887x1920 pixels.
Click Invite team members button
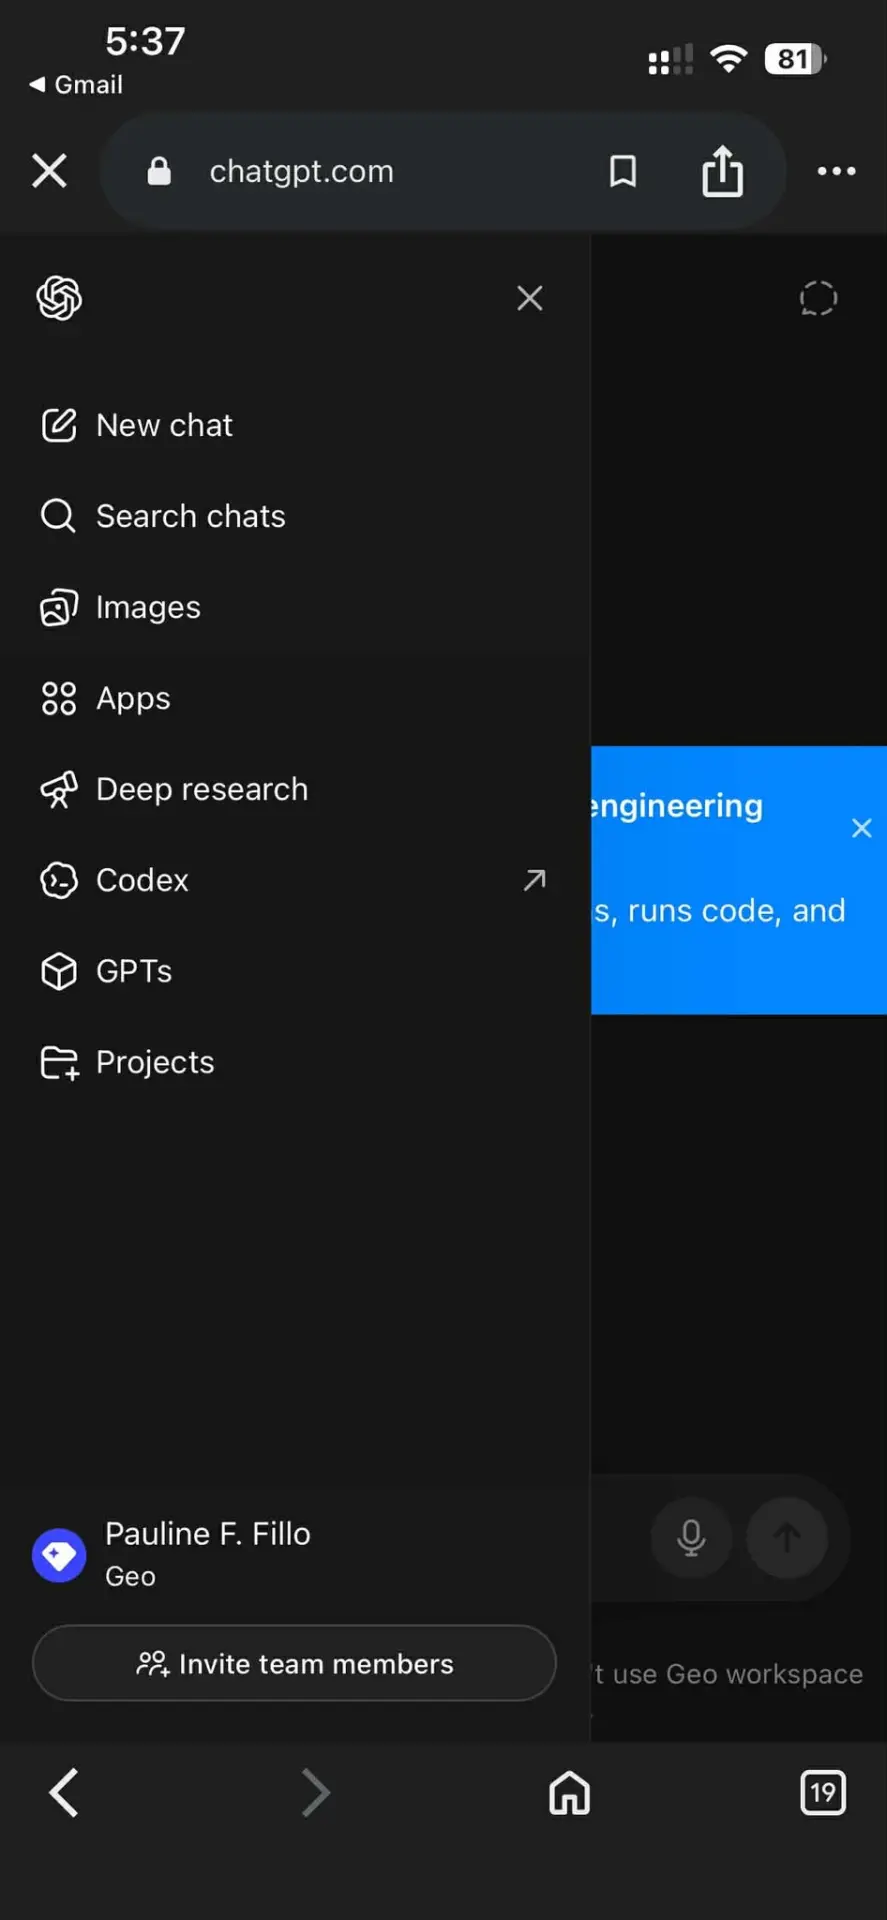click(x=294, y=1663)
